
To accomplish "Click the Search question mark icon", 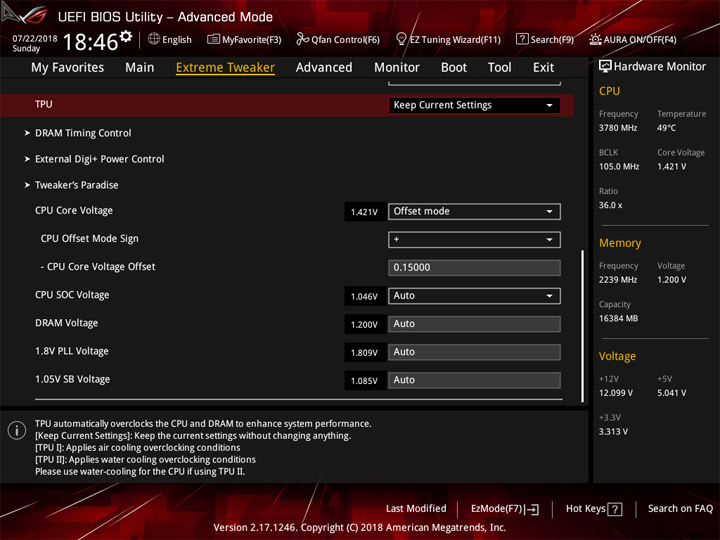I will coord(522,39).
